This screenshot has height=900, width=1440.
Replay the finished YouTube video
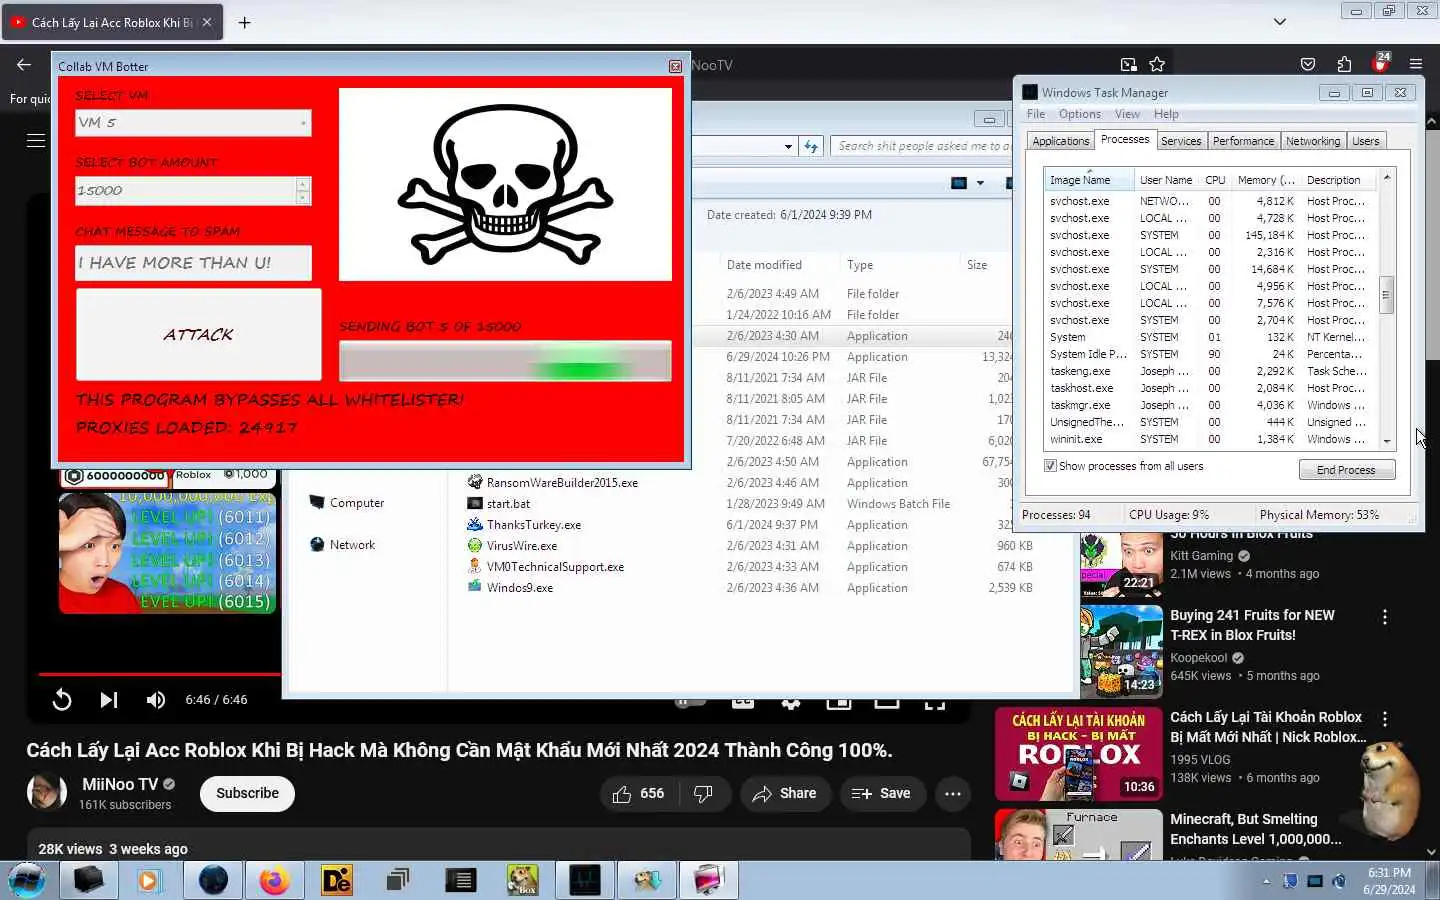tap(62, 700)
